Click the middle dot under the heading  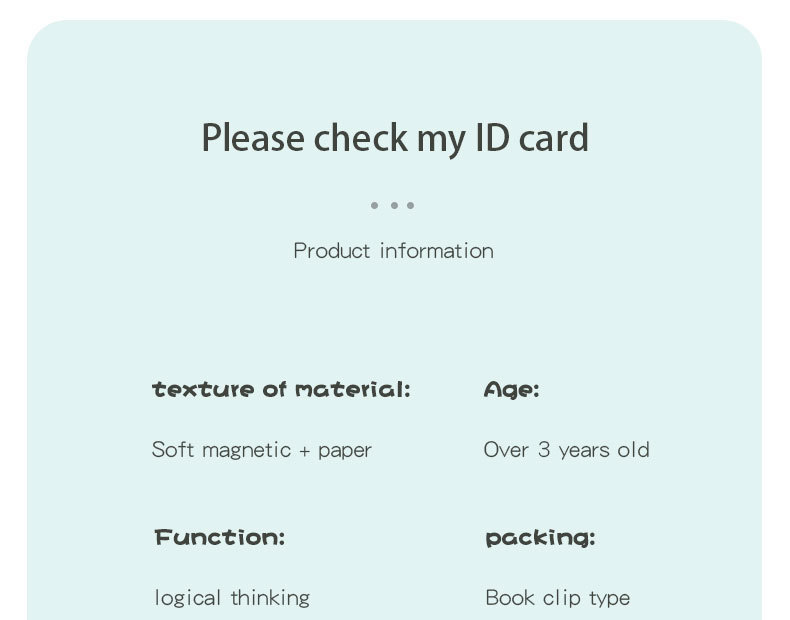(x=394, y=205)
